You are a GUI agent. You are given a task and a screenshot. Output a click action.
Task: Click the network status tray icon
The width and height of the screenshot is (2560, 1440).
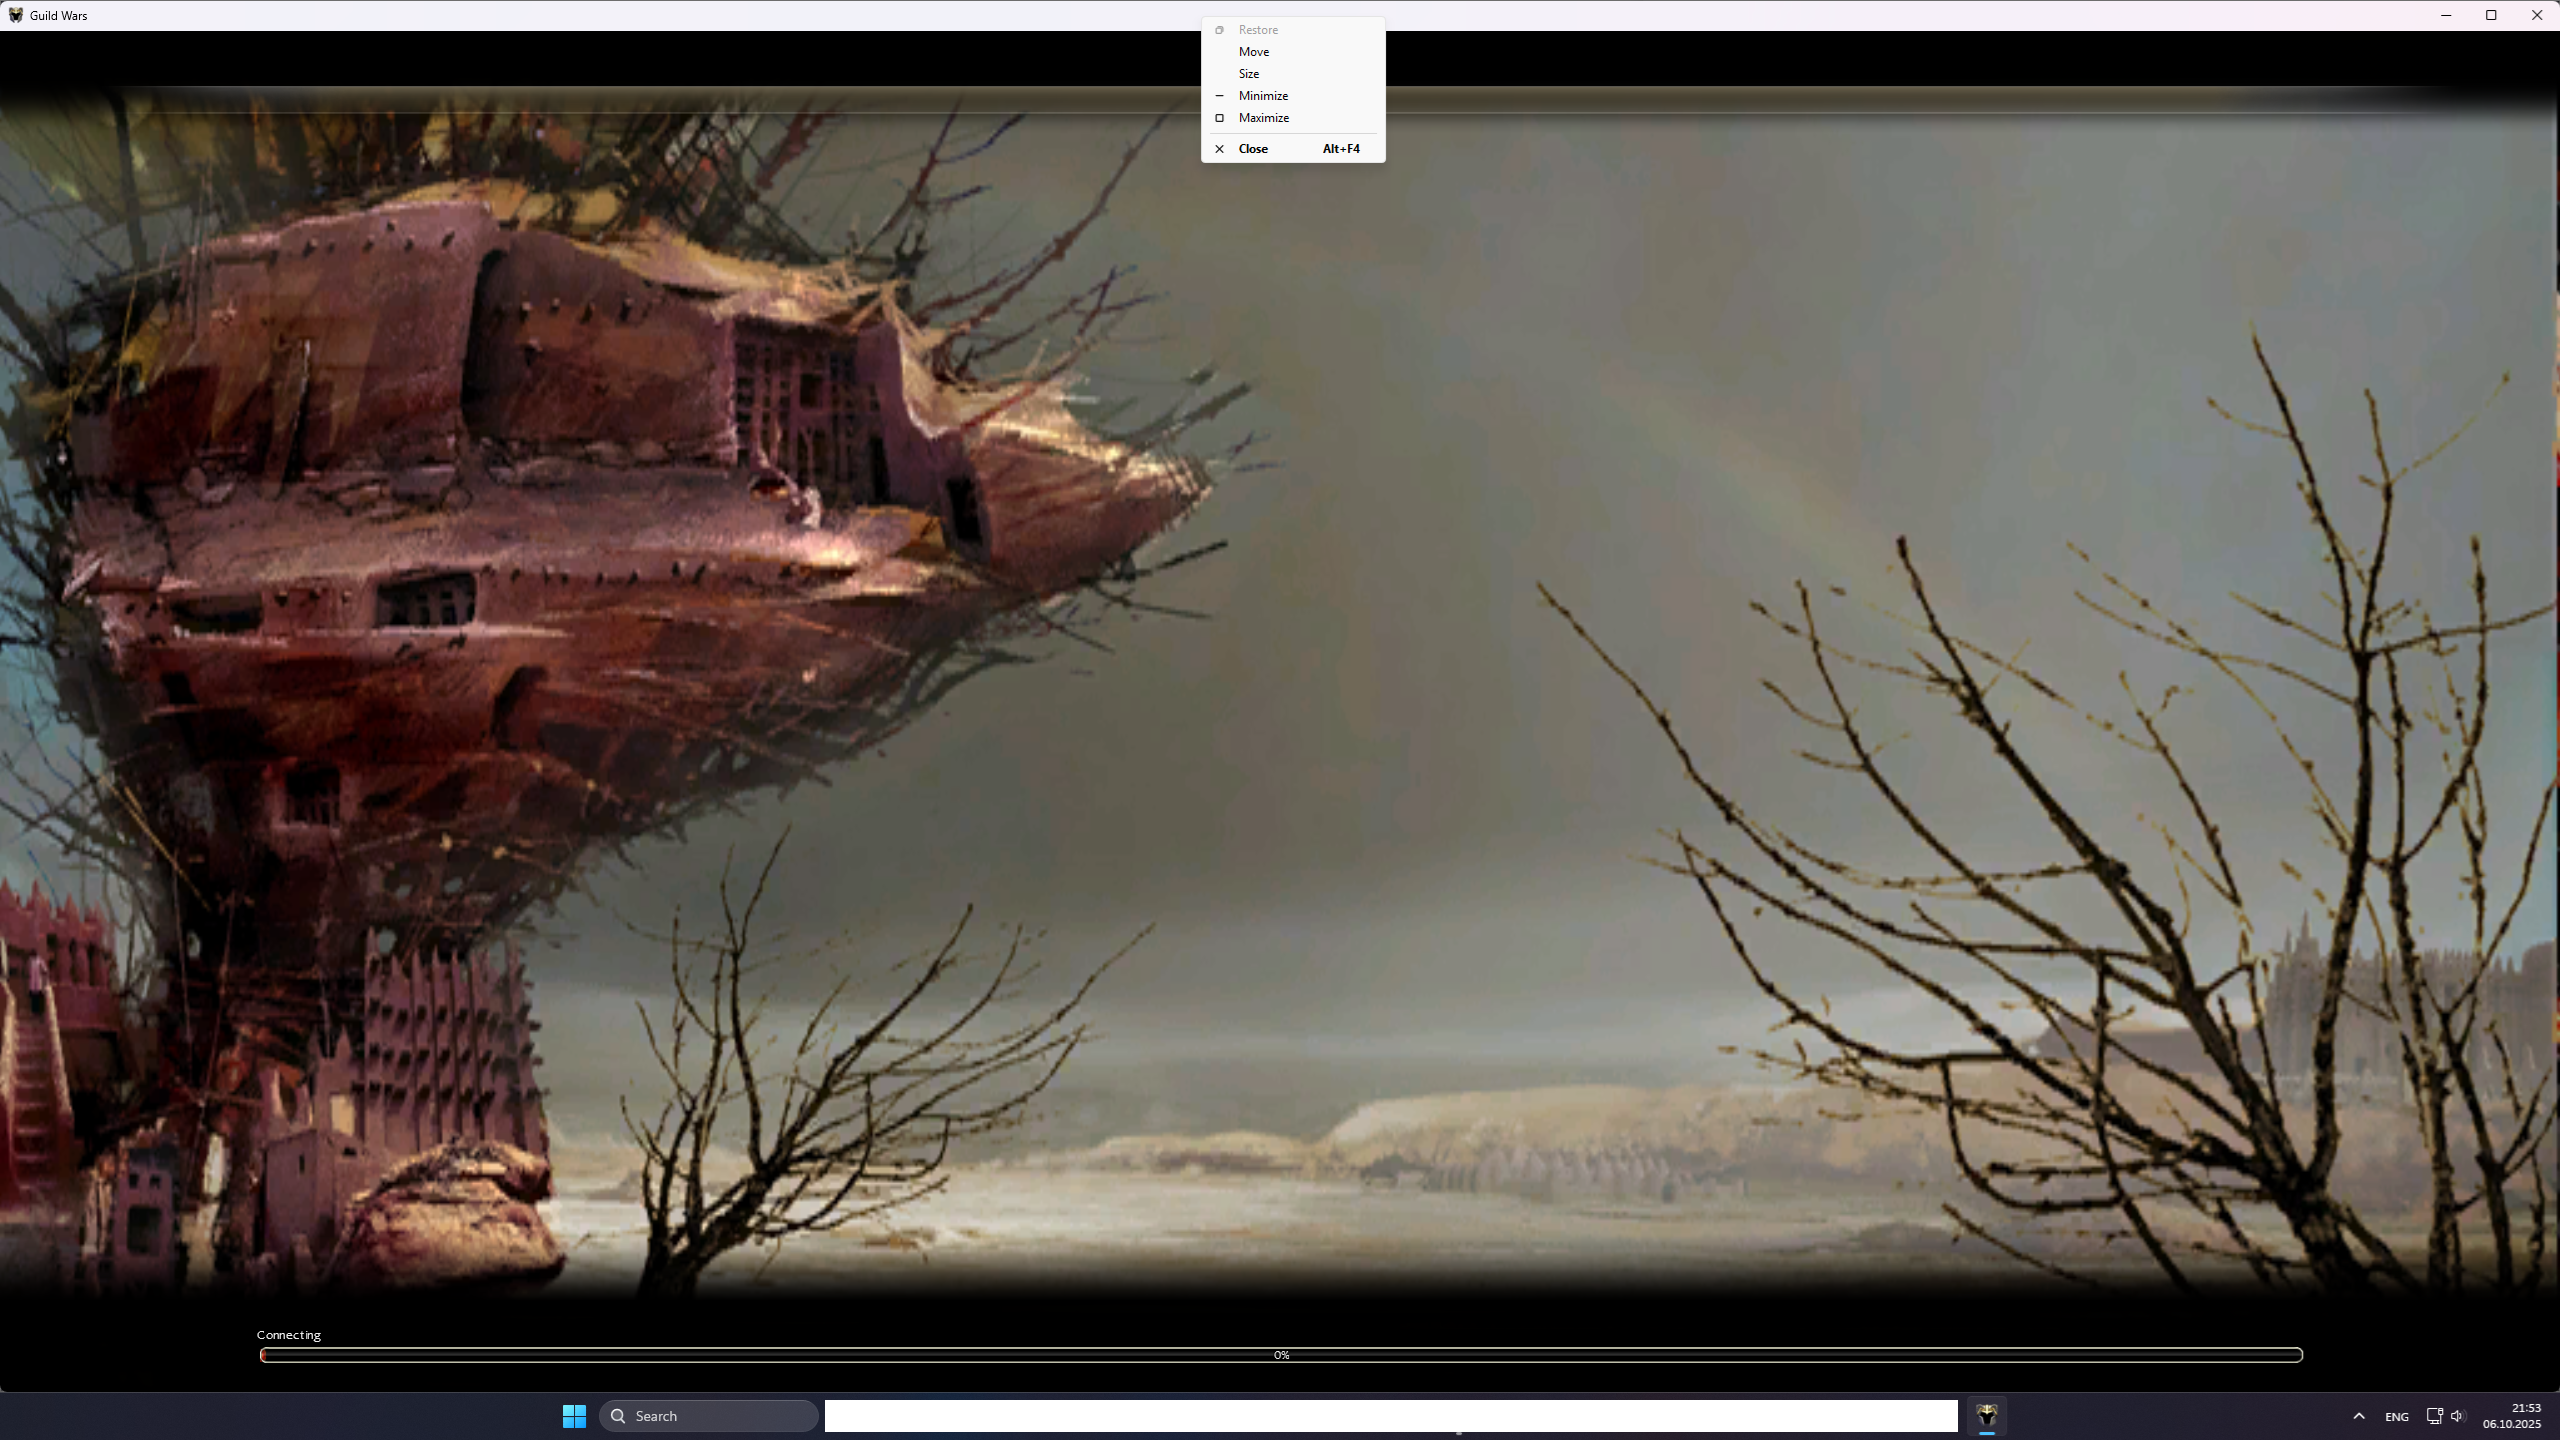2434,1416
